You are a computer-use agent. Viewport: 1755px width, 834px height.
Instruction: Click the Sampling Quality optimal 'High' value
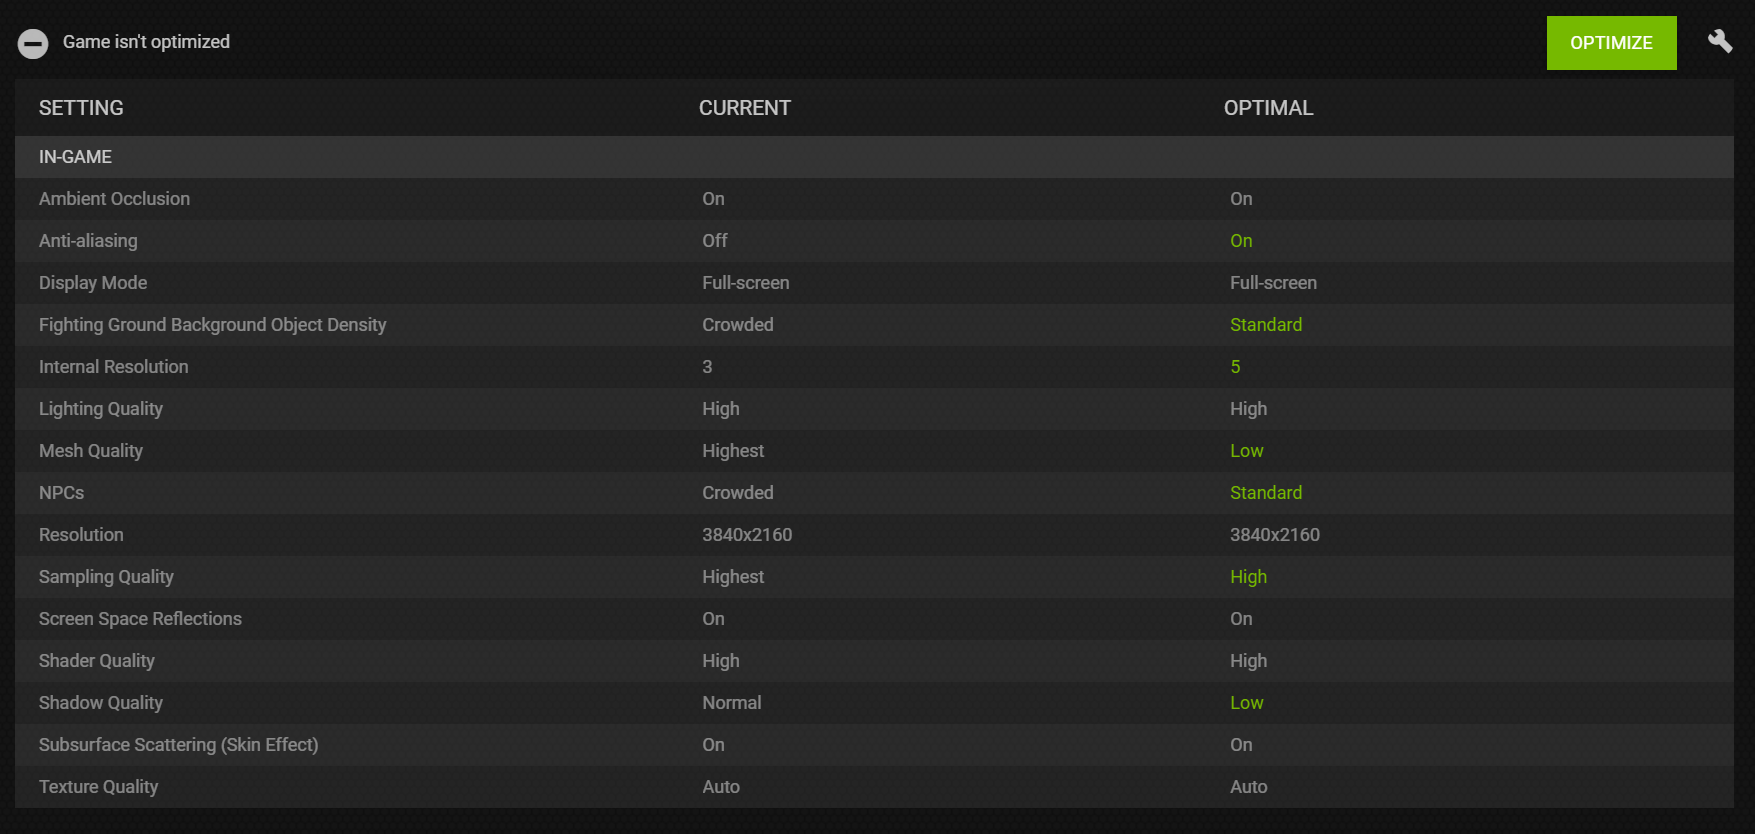(x=1248, y=577)
